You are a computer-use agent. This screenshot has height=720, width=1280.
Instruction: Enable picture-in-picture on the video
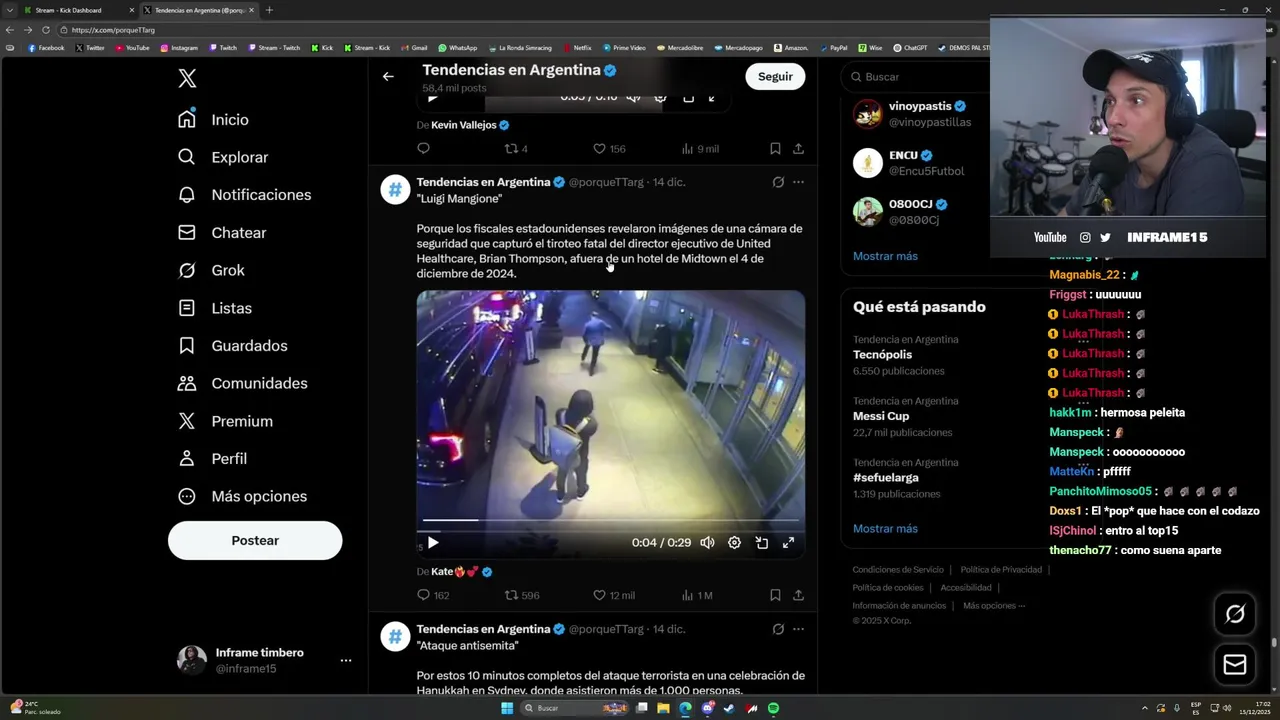coord(761,542)
